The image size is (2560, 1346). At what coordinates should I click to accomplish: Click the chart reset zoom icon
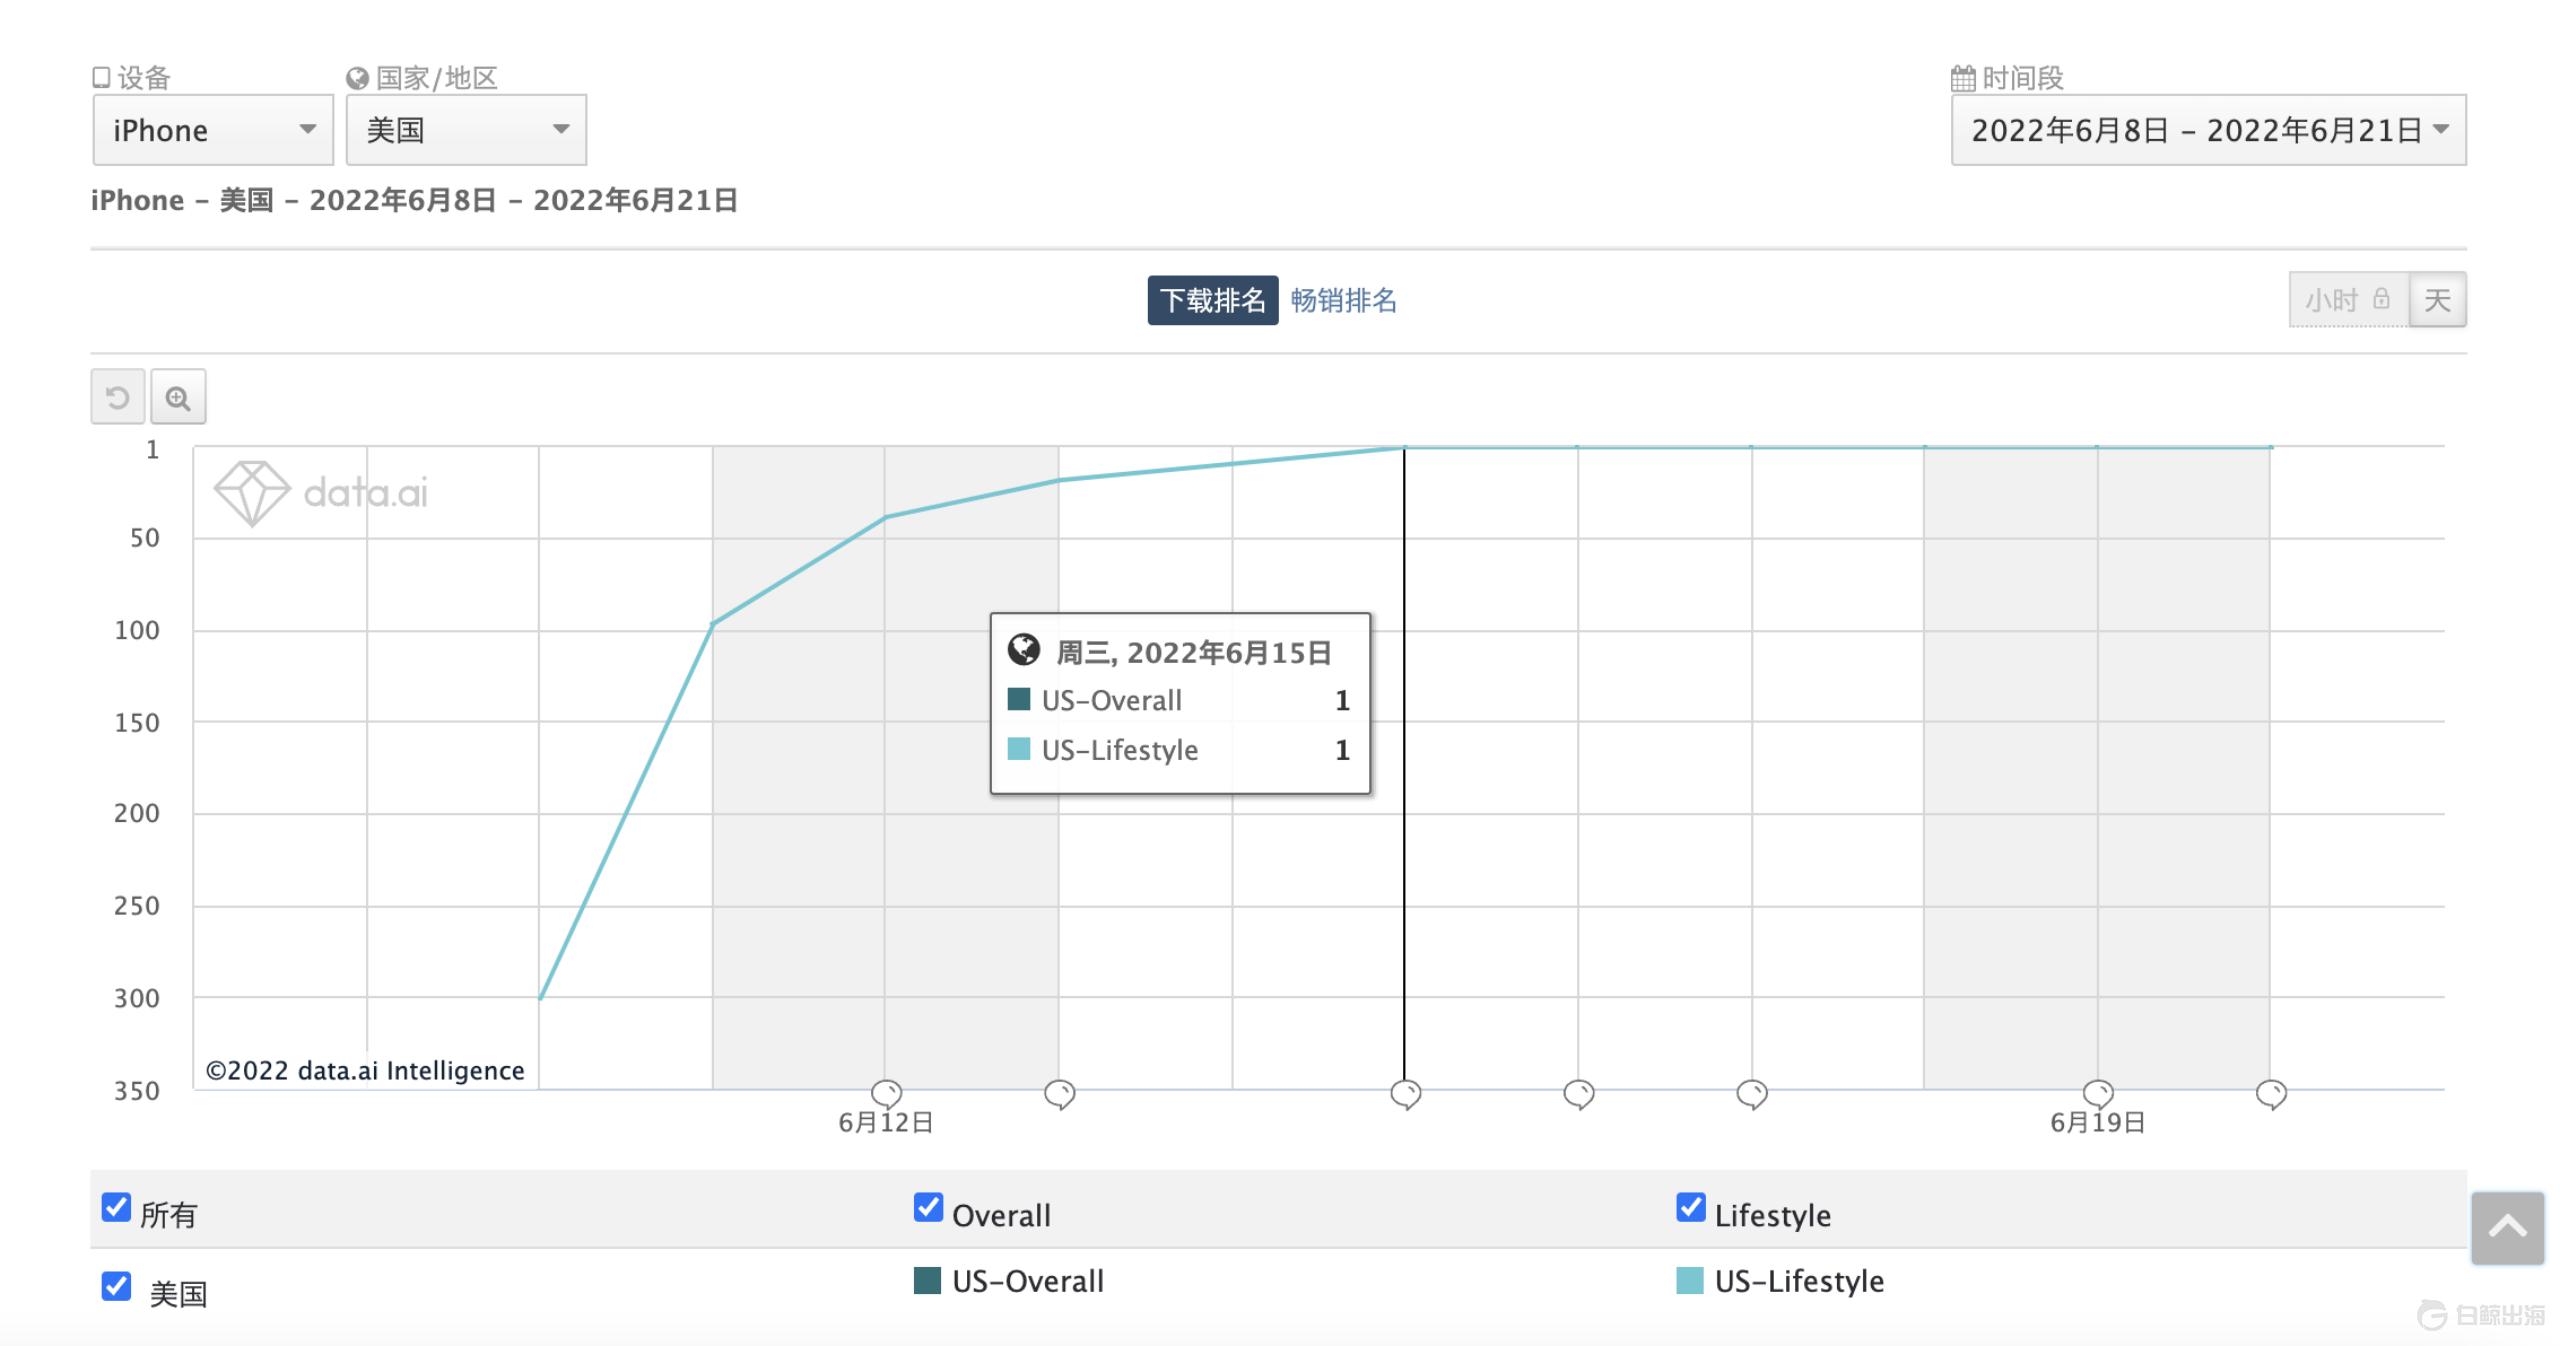118,398
